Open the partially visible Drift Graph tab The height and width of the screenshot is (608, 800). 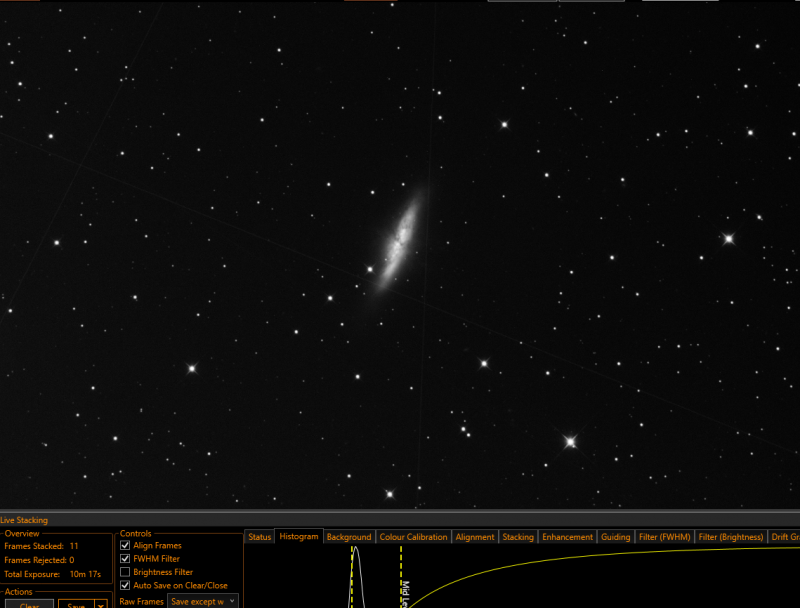784,537
